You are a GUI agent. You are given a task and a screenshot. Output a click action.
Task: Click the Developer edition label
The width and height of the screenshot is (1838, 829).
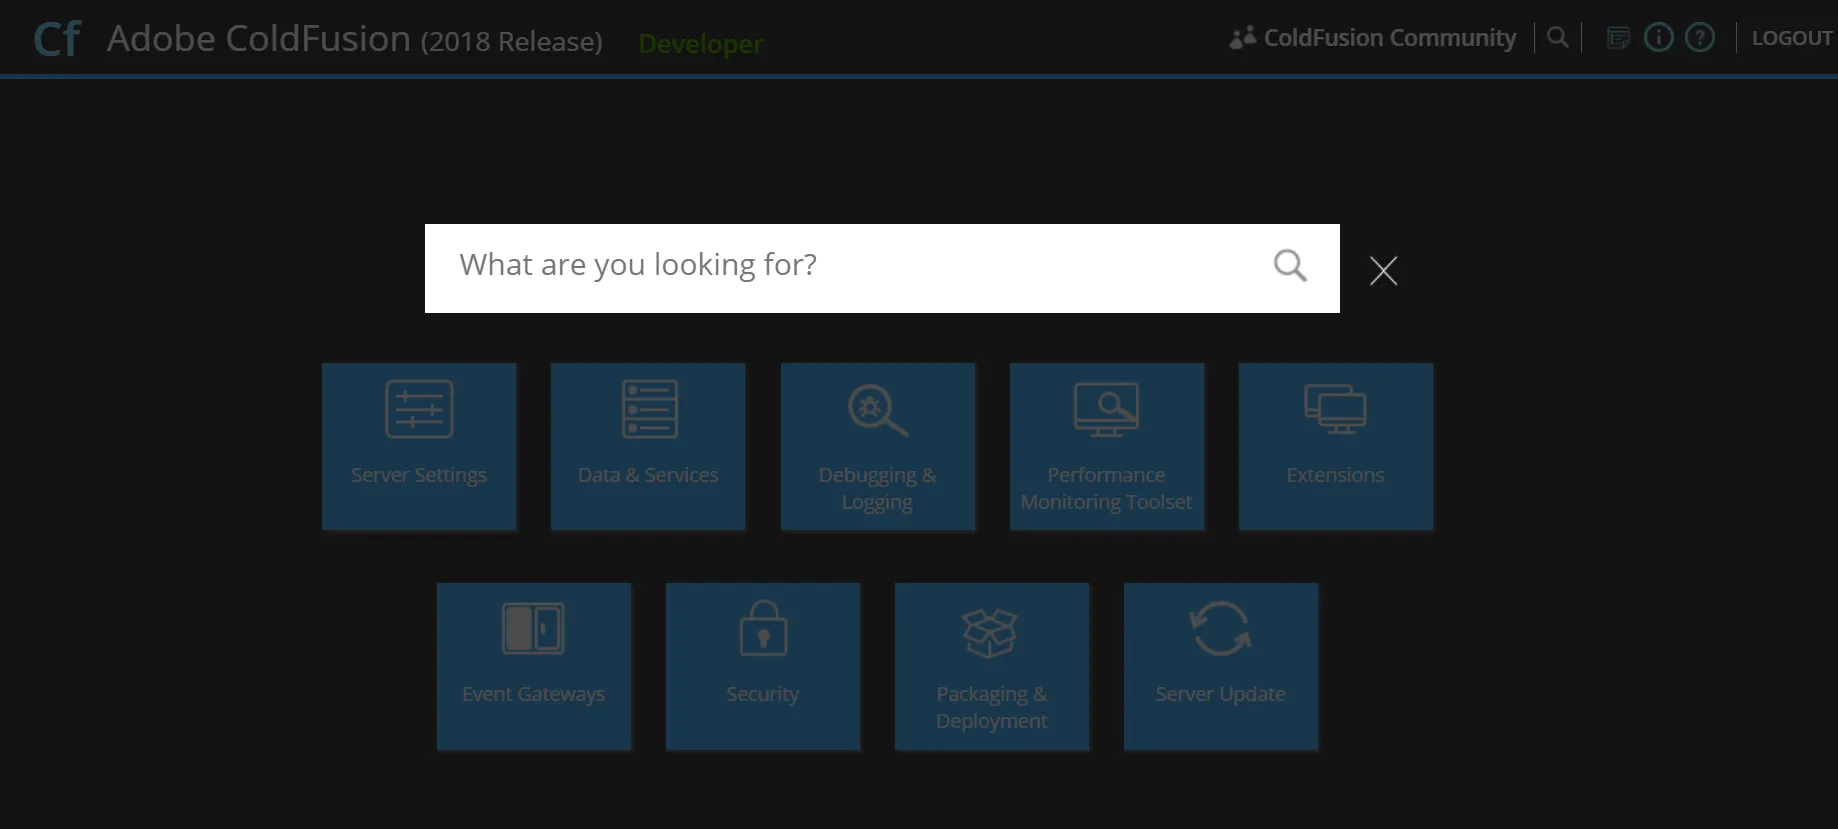point(701,44)
